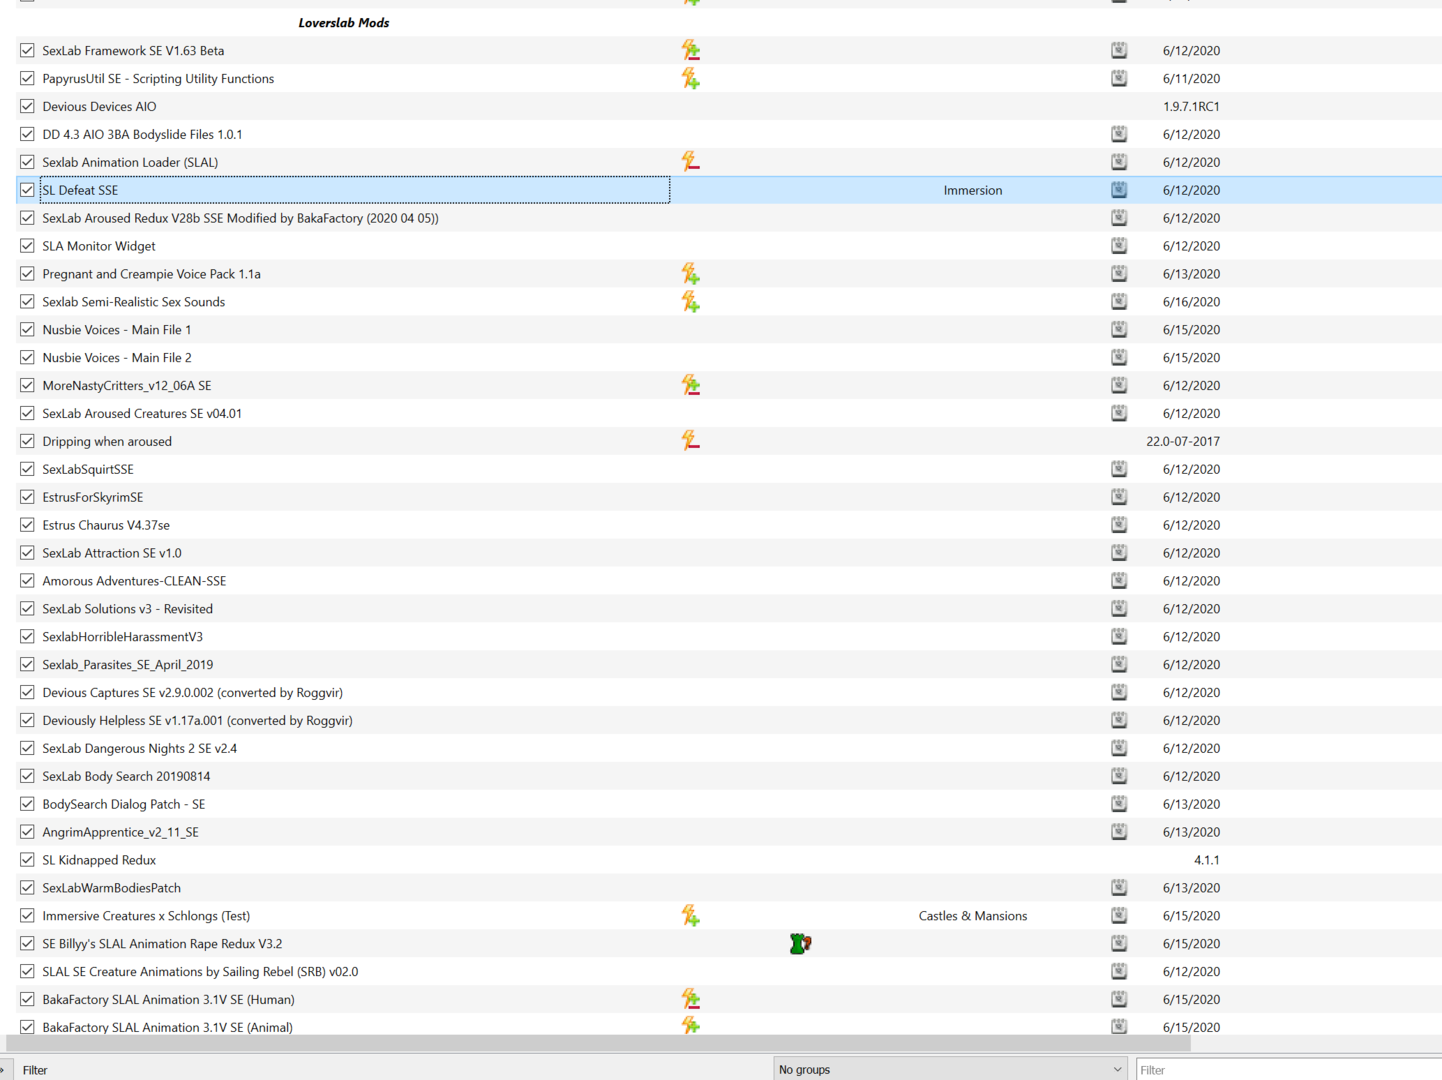1442x1080 pixels.
Task: Toggle Estrus Chaurus V4.37se checkbox
Action: coord(27,525)
